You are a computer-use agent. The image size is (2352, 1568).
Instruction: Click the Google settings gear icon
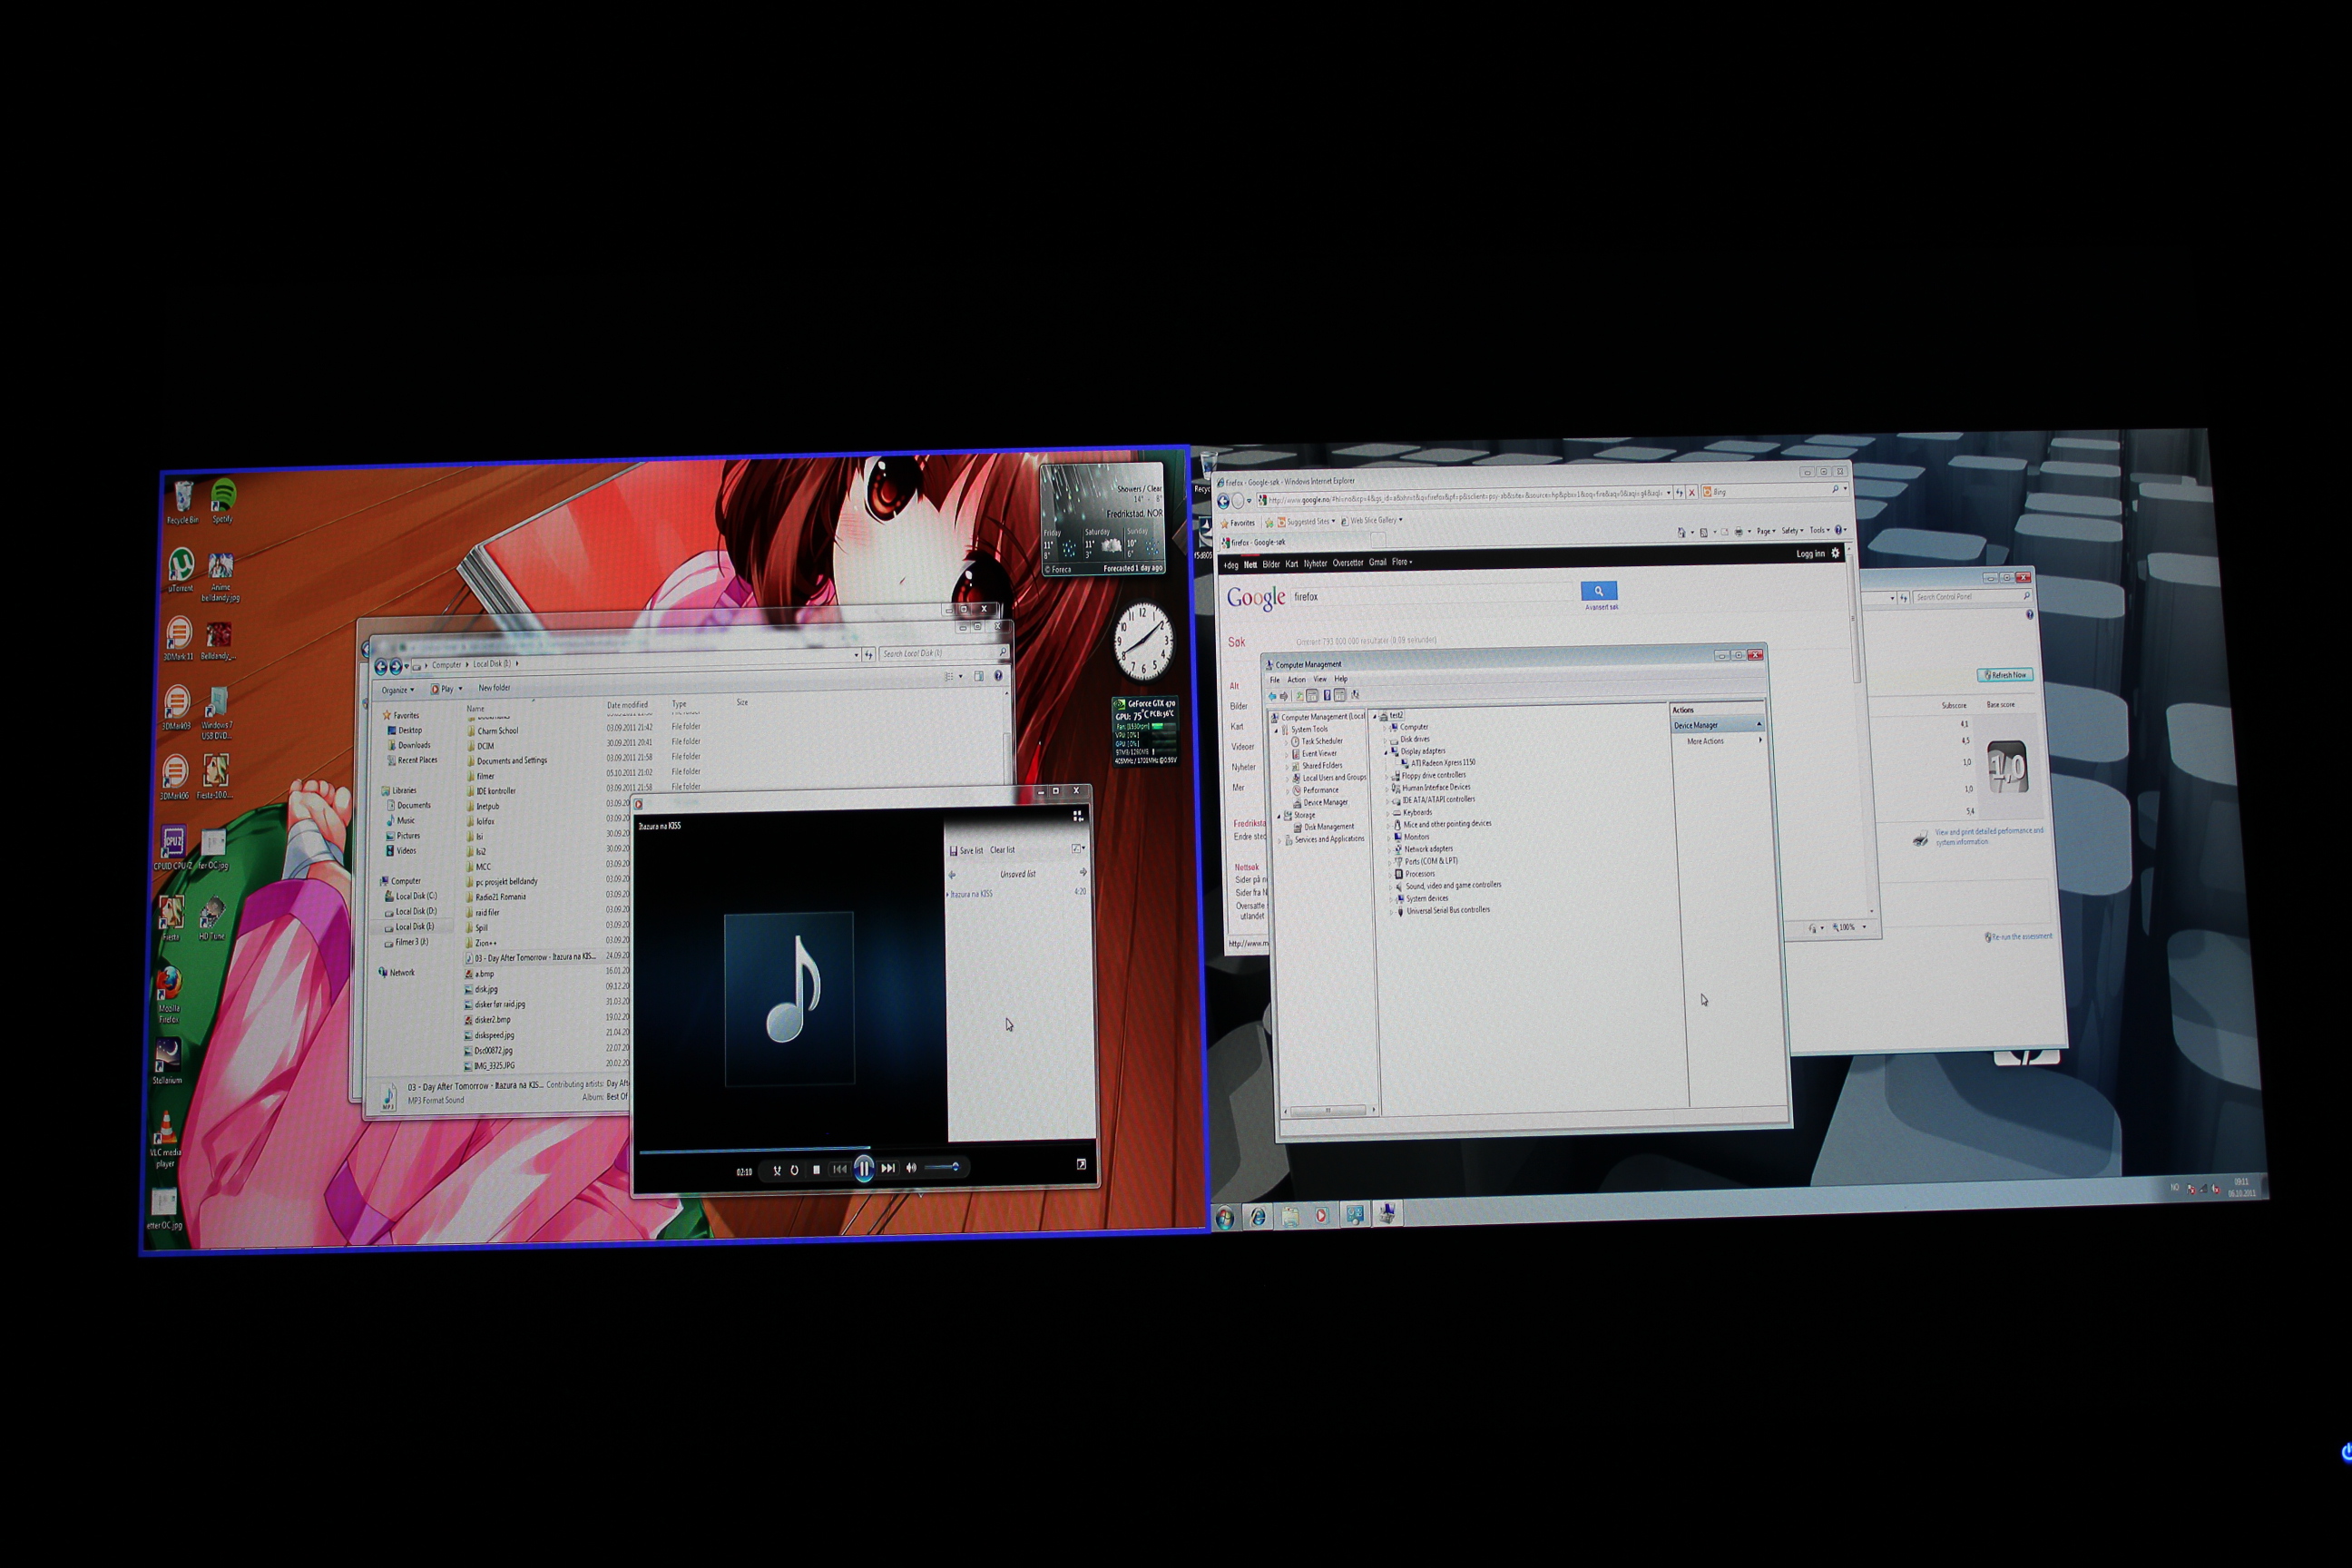(x=1835, y=553)
